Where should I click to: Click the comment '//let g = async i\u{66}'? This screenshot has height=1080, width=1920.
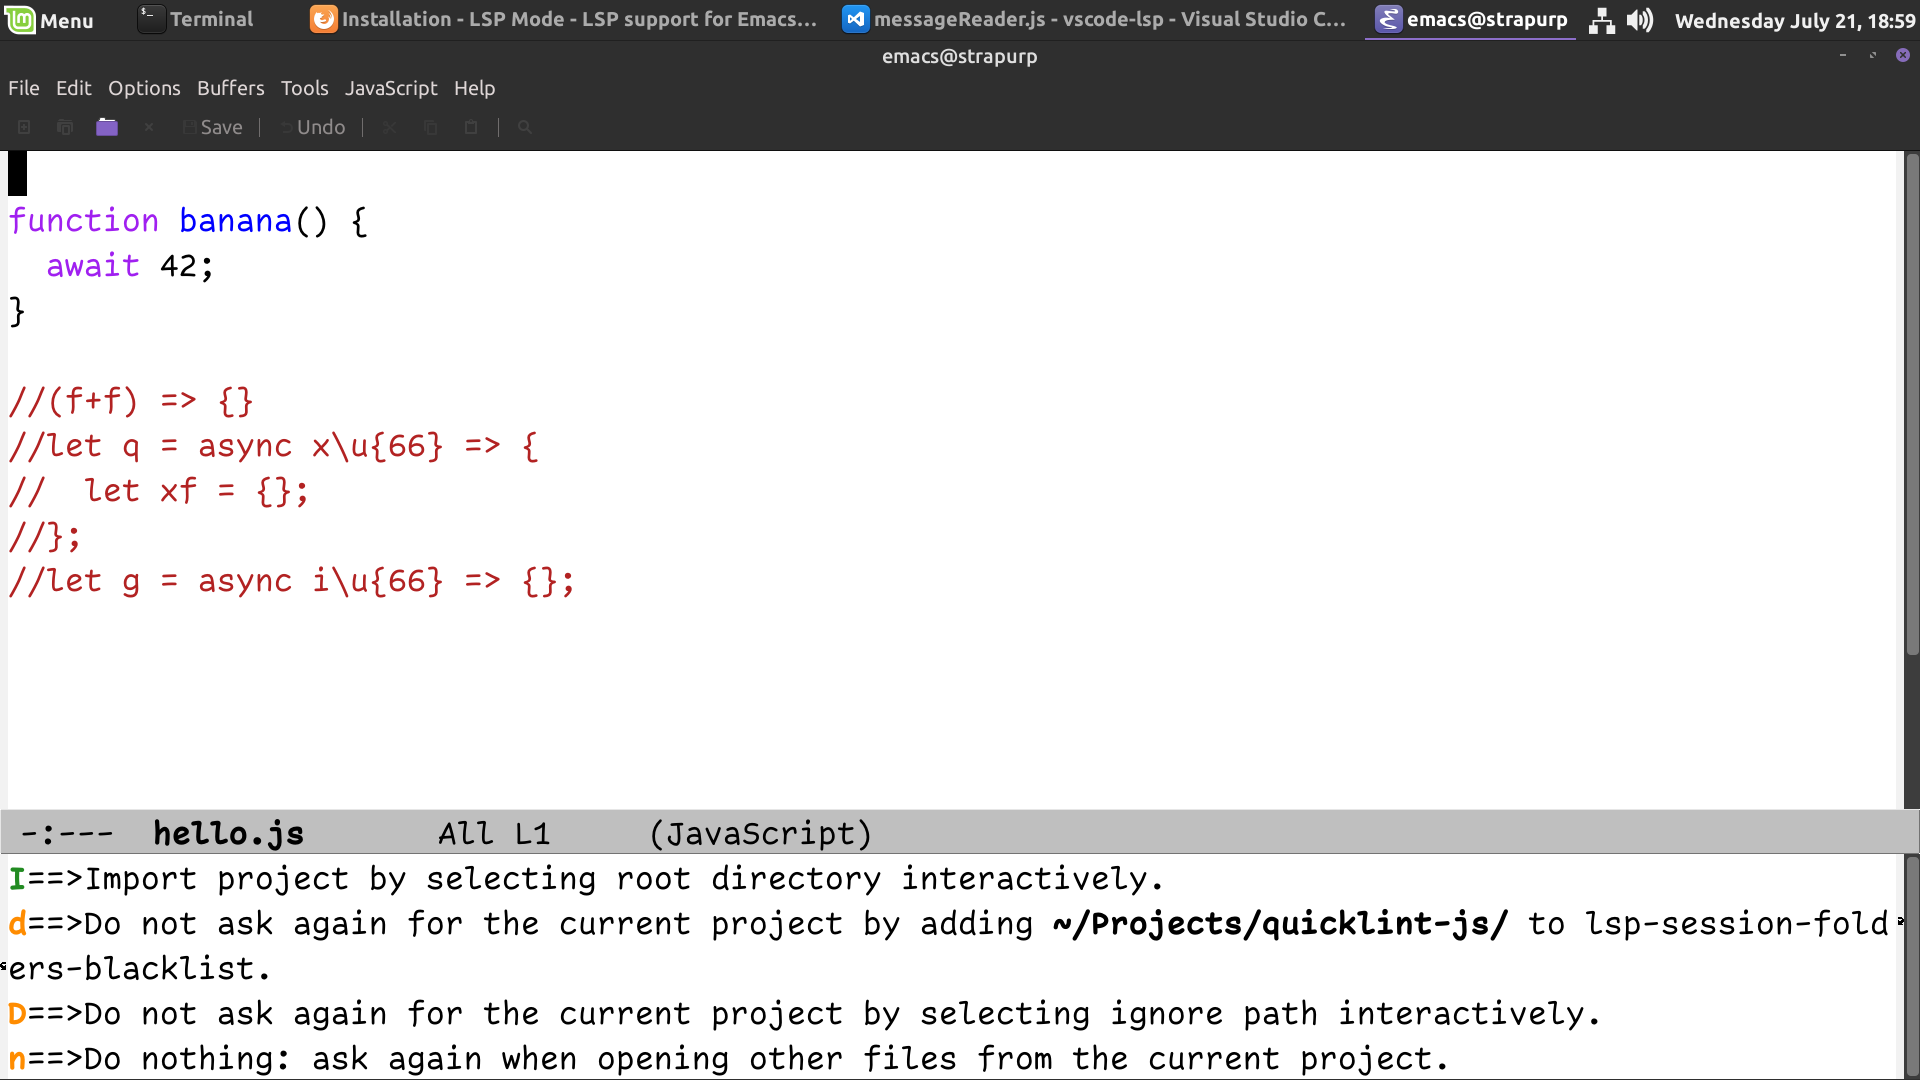pos(292,581)
